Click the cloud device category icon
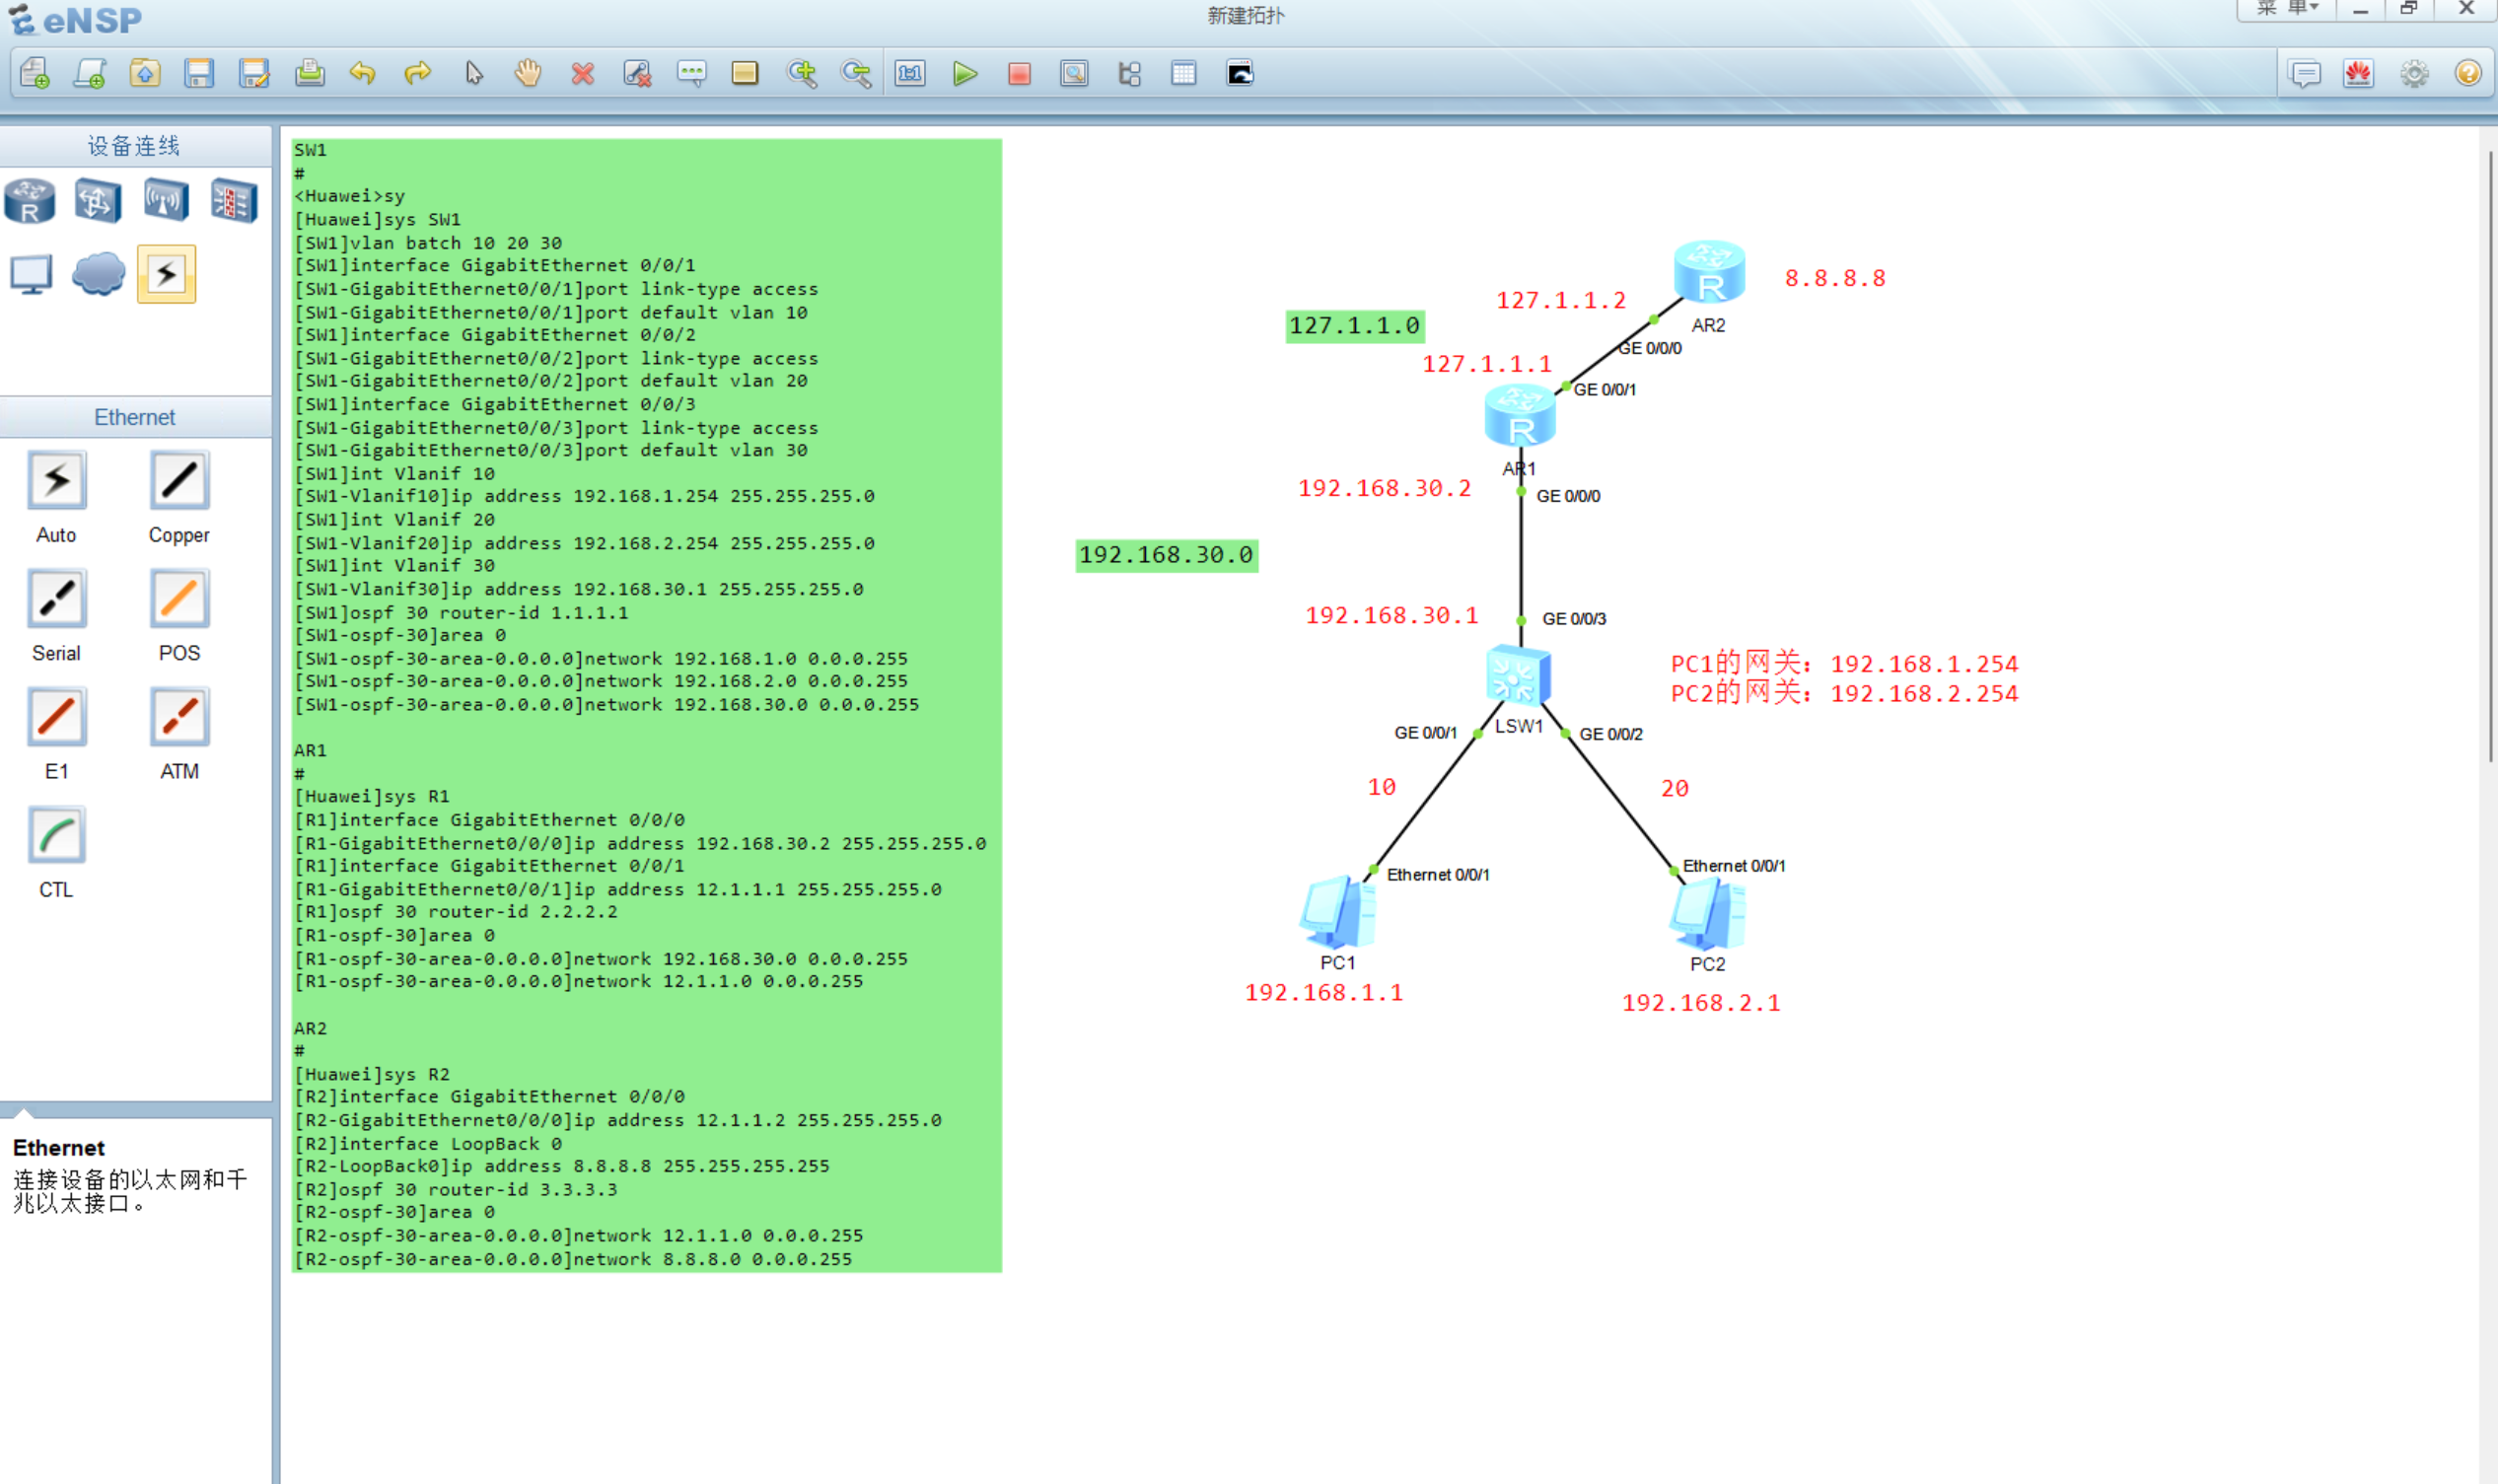Screen dimensions: 2498x1484 click(x=98, y=274)
